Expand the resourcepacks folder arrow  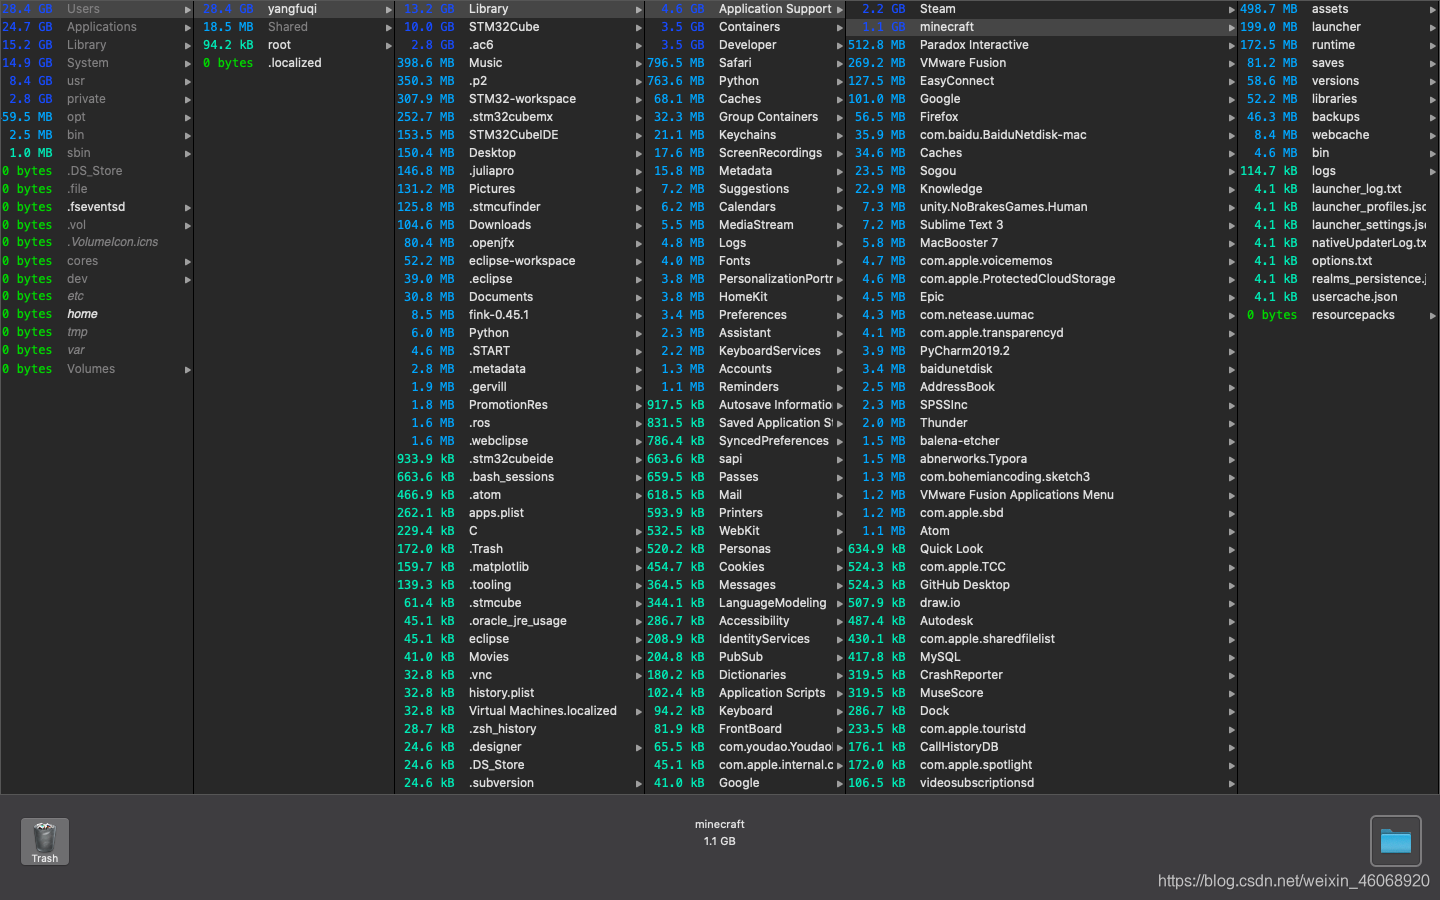point(1433,315)
